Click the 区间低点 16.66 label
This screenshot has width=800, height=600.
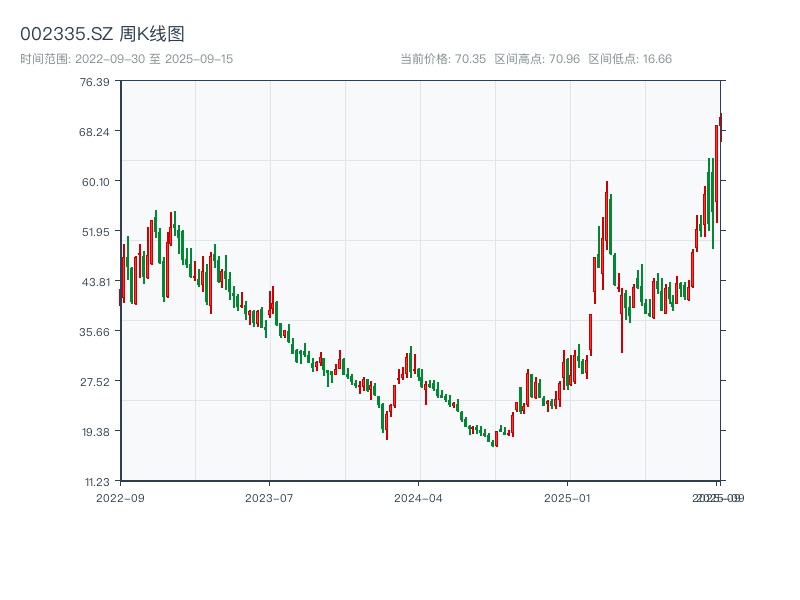tap(630, 59)
